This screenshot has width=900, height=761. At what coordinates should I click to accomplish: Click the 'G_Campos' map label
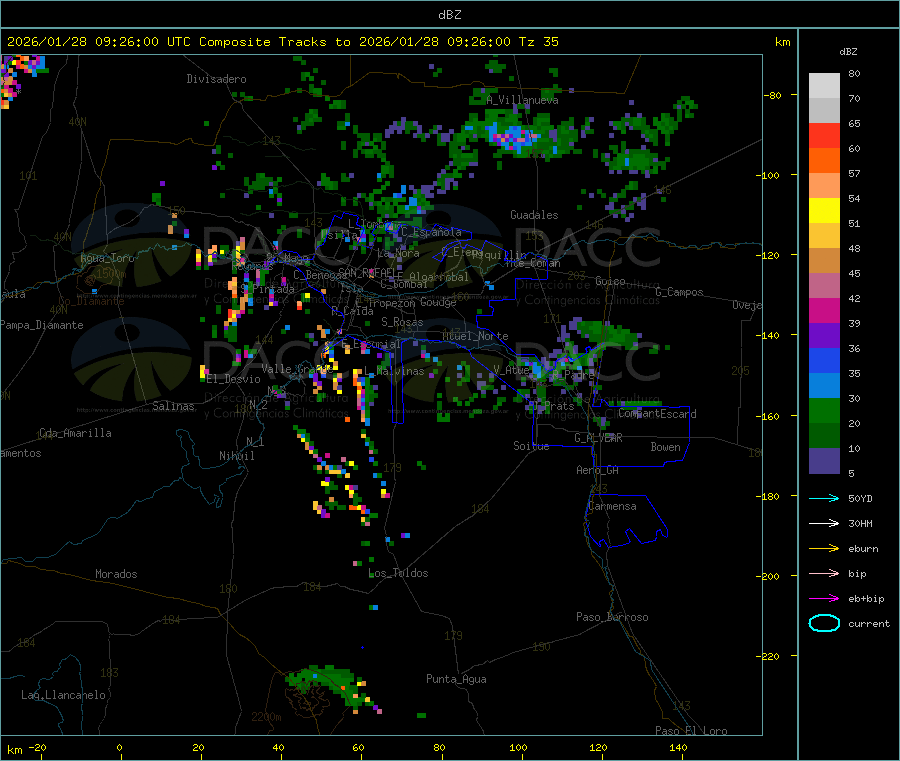pos(679,292)
